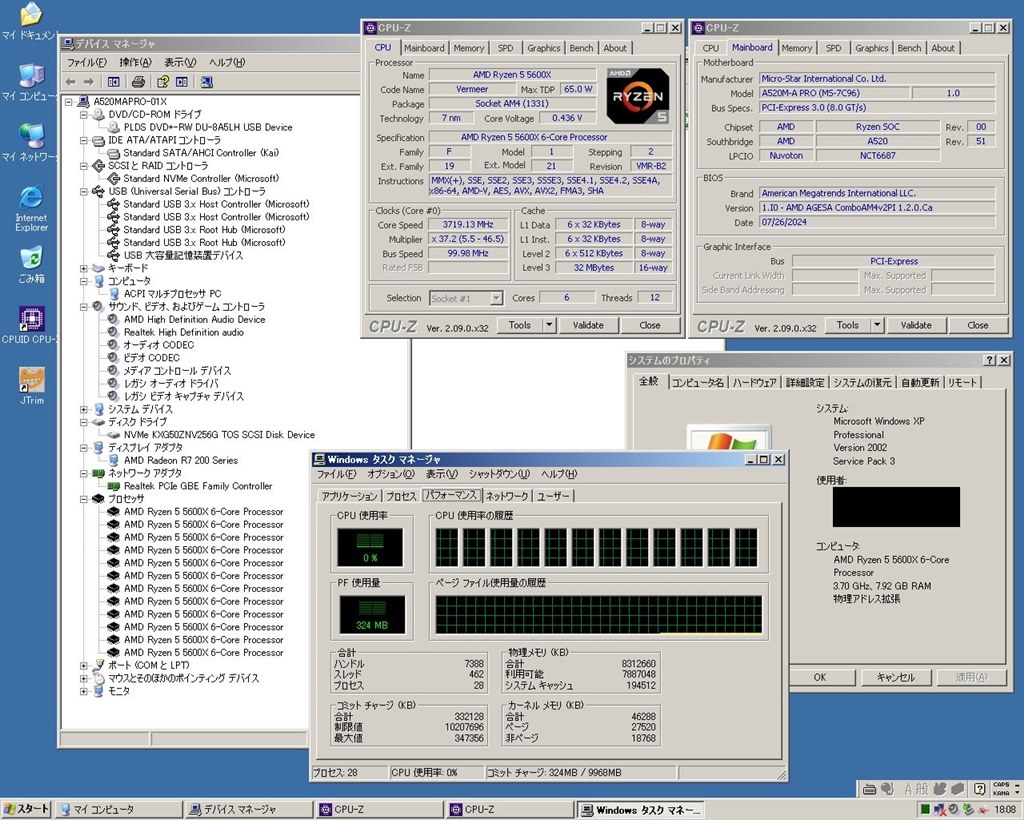Click the 18:08 clock in system tray
The image size is (1024, 820).
[x=1005, y=810]
